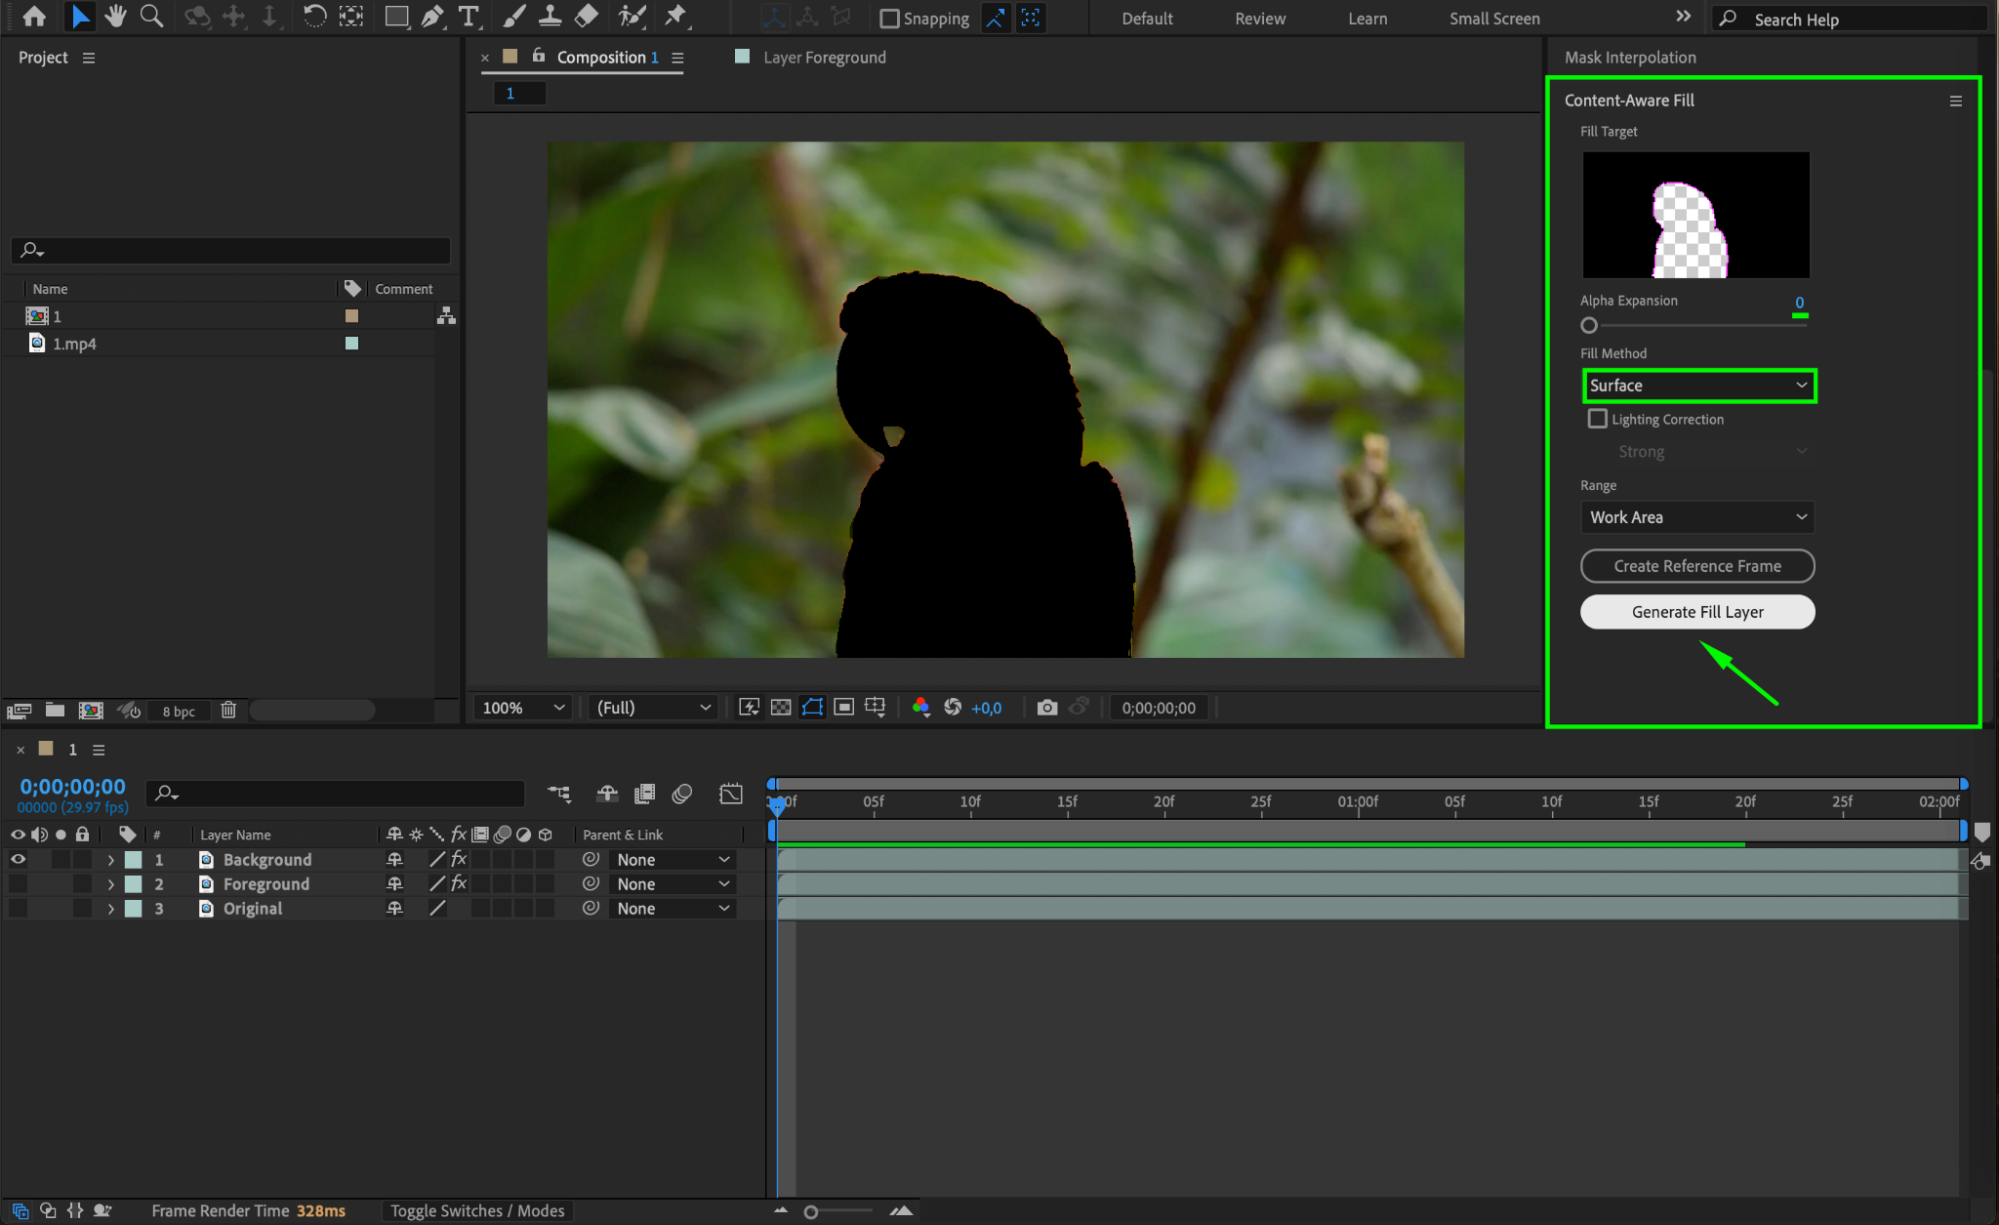Select the Zoom tool in toolbar
1999x1225 pixels.
click(x=151, y=16)
